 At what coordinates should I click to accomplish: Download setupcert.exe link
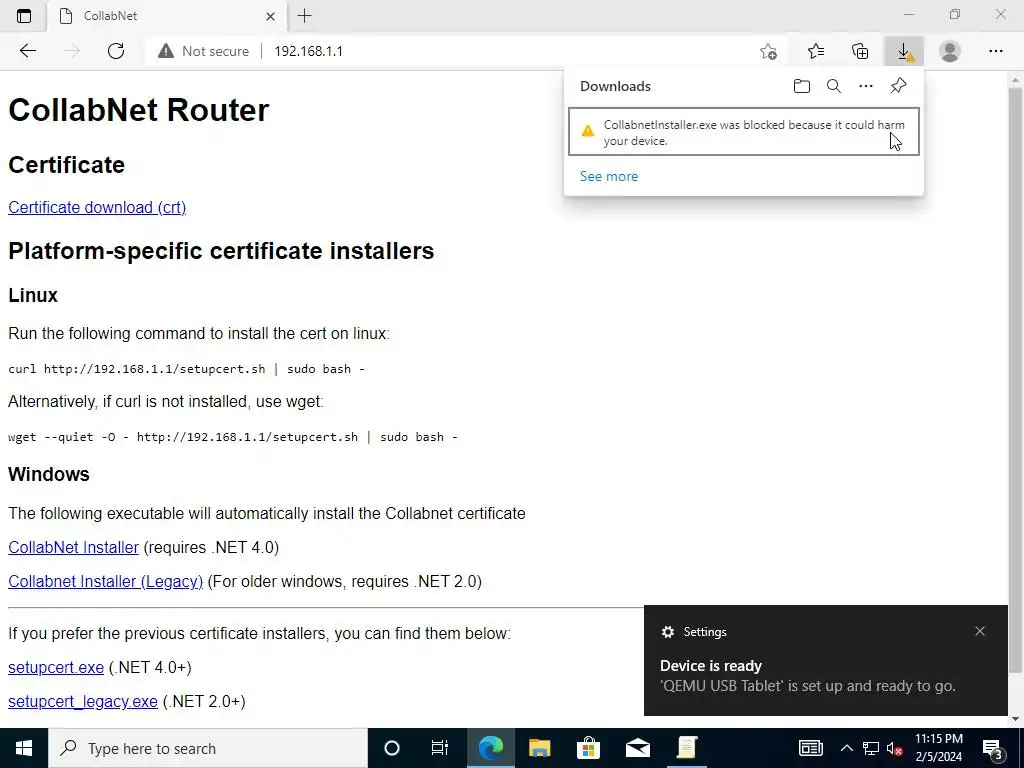(56, 667)
